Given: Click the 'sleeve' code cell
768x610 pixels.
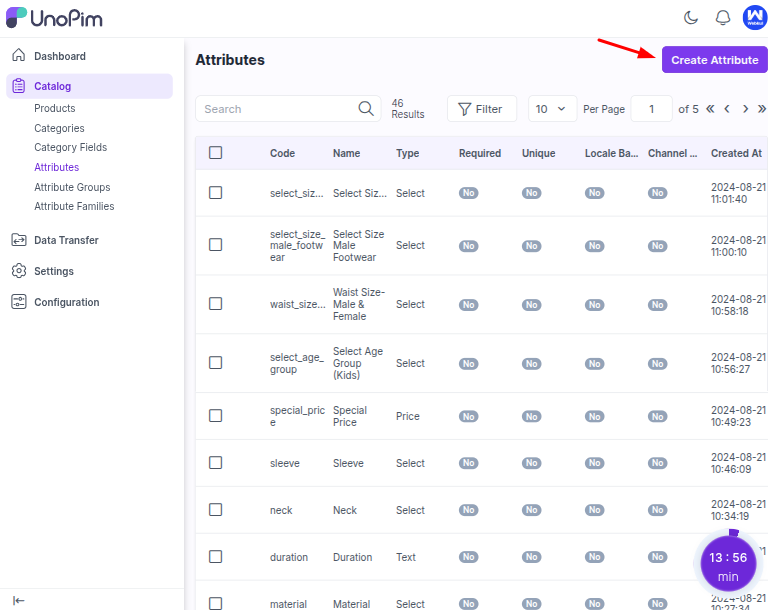Looking at the screenshot, I should coord(285,463).
